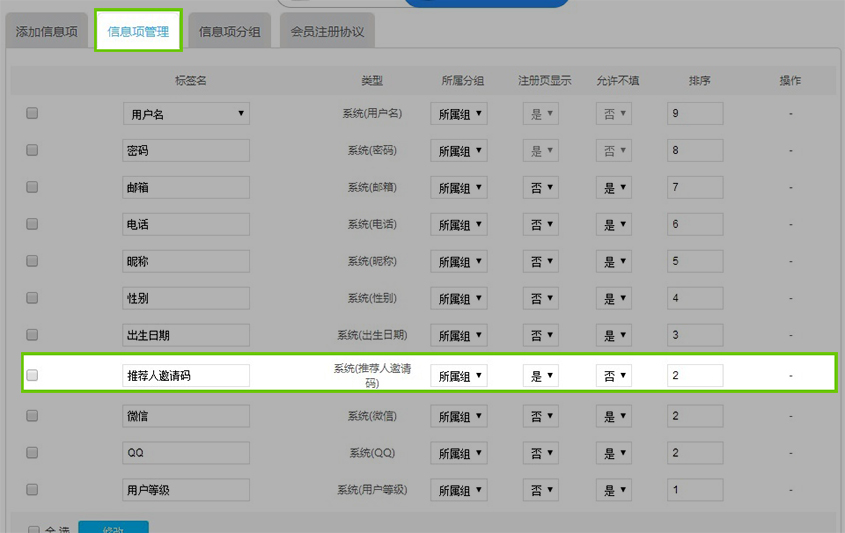Open 所属组 dropdown in 电话 row
845x533 pixels.
tap(459, 224)
